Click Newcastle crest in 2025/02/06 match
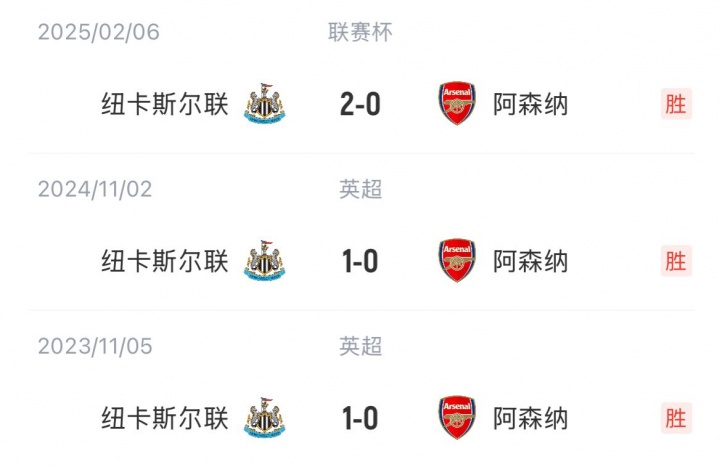 [x=264, y=103]
